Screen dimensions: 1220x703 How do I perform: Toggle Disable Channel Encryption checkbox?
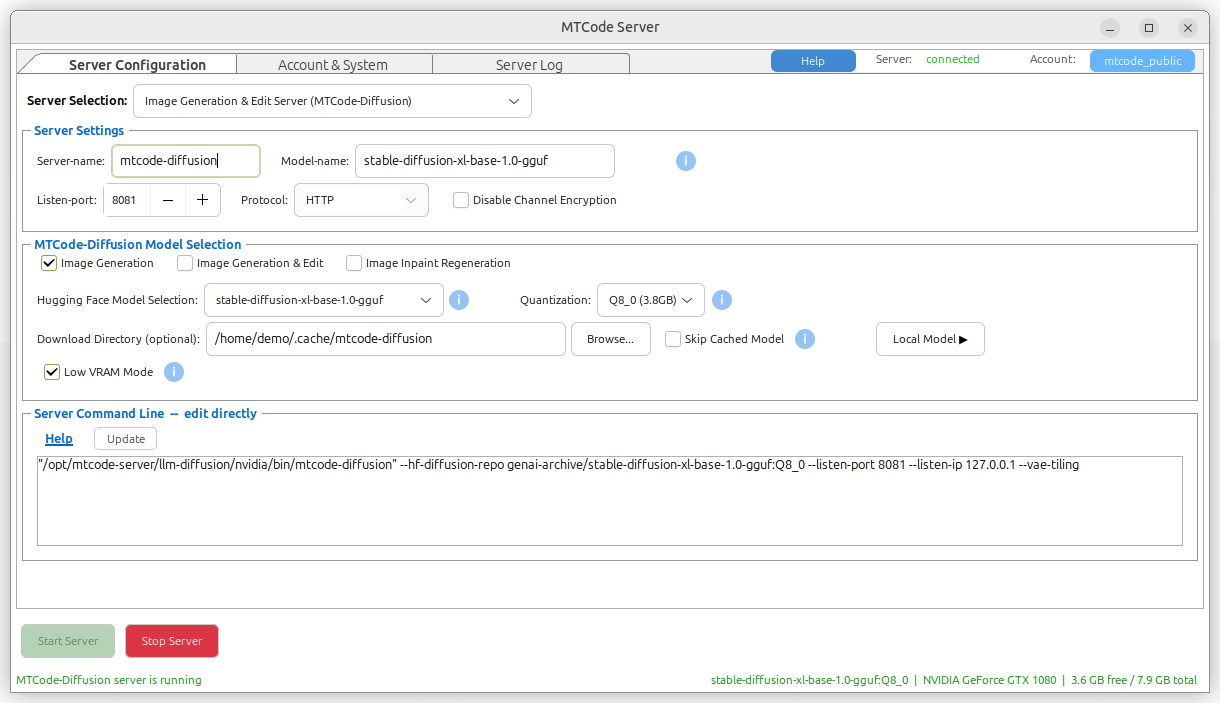click(x=461, y=200)
